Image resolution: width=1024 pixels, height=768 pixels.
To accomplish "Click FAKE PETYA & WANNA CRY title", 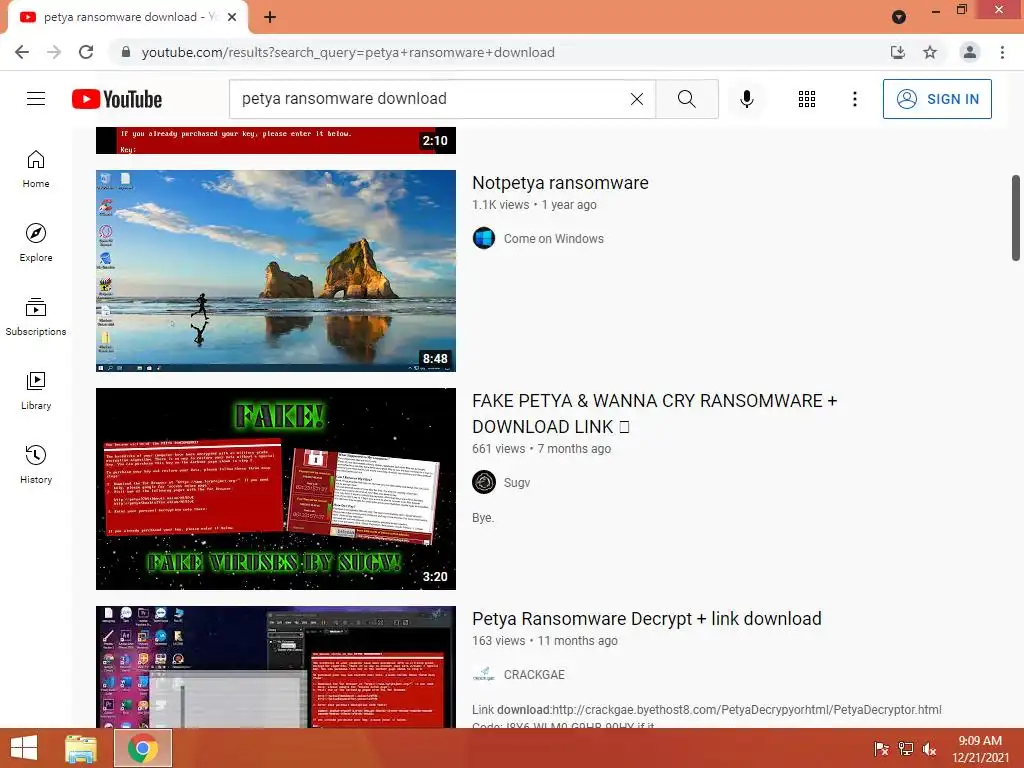I will pos(654,413).
